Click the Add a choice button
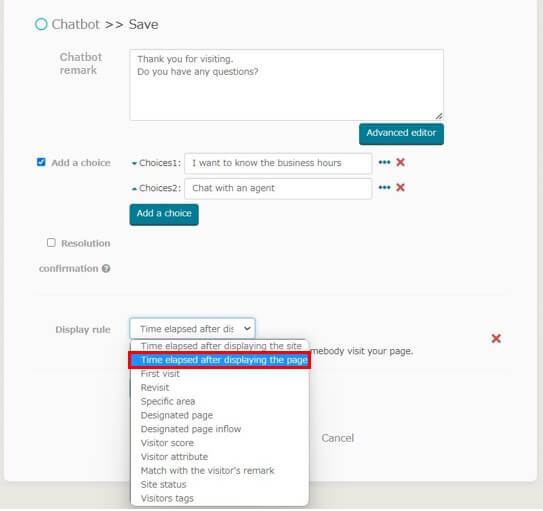Screen dimensions: 543x511 click(164, 214)
